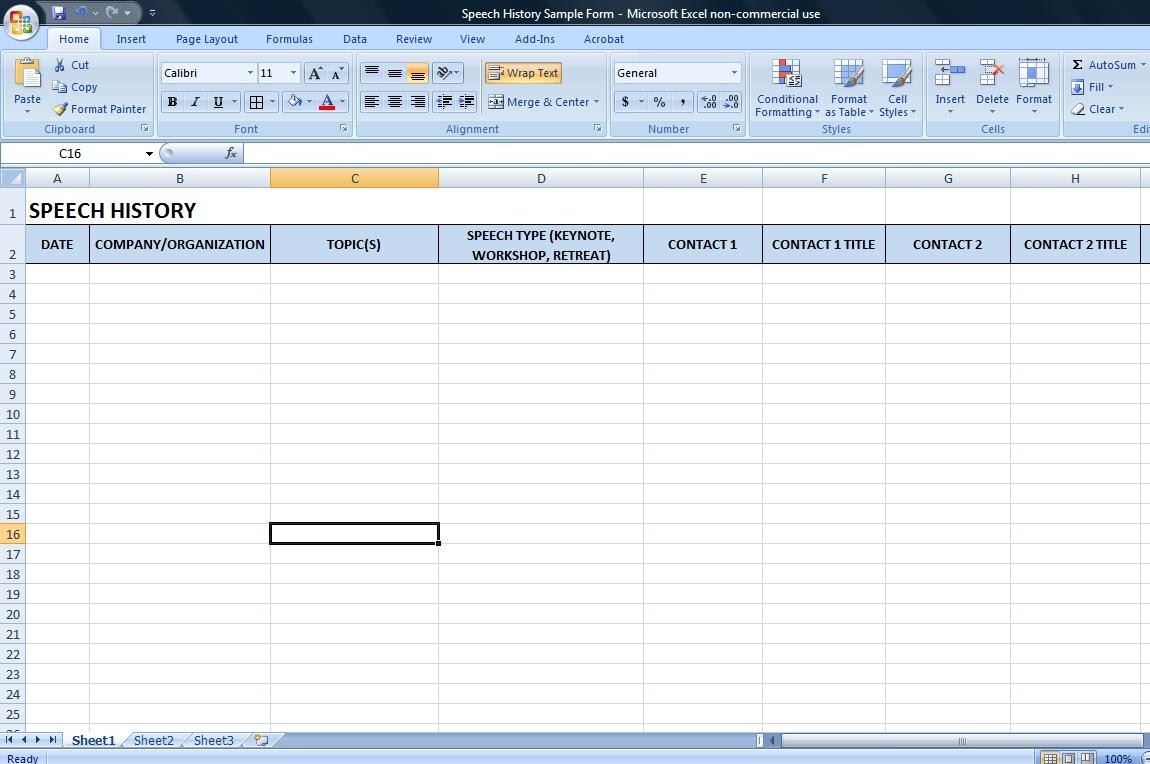Click the Center align text icon
Image resolution: width=1150 pixels, height=764 pixels.
pos(395,102)
